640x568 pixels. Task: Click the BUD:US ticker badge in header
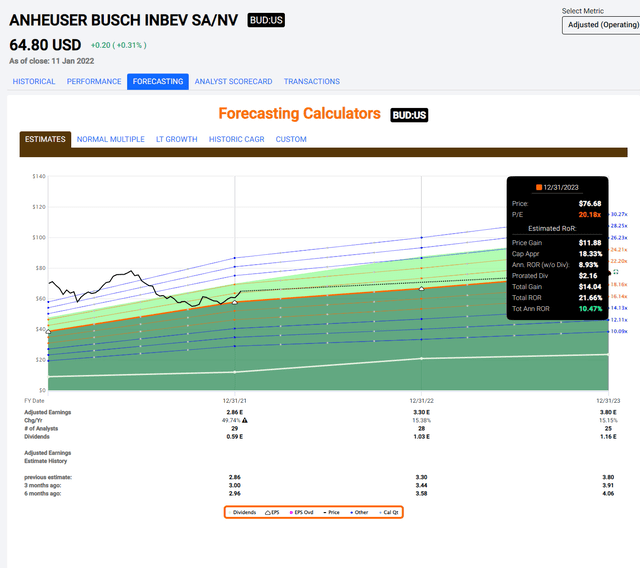click(x=266, y=20)
